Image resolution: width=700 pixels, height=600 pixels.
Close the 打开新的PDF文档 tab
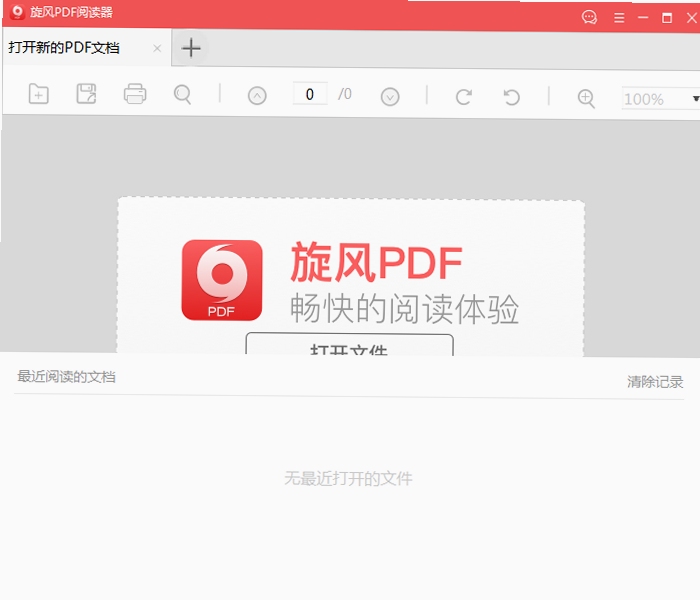(x=157, y=48)
